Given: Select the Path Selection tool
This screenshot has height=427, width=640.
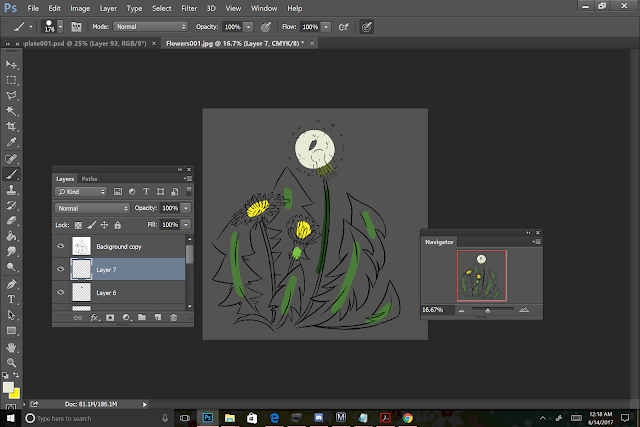Looking at the screenshot, I should [x=11, y=315].
